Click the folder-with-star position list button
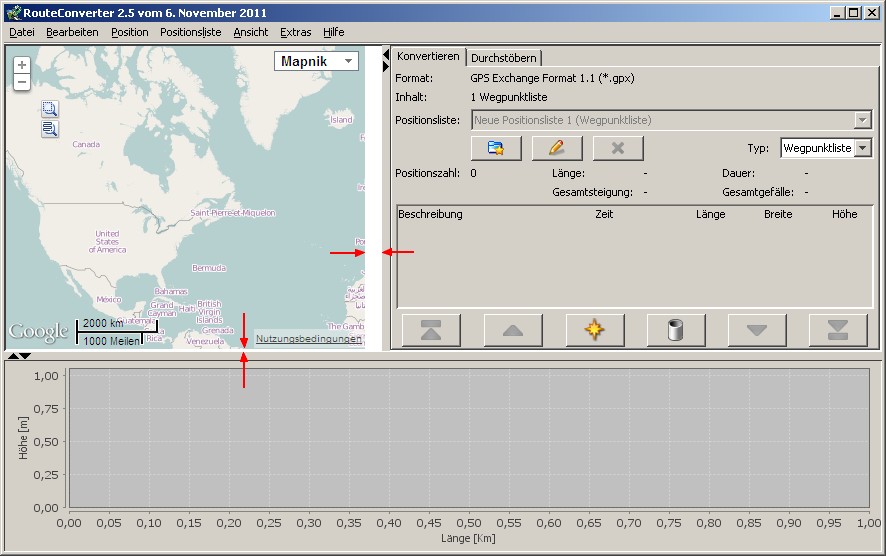Screen dimensions: 886x556 click(496, 148)
